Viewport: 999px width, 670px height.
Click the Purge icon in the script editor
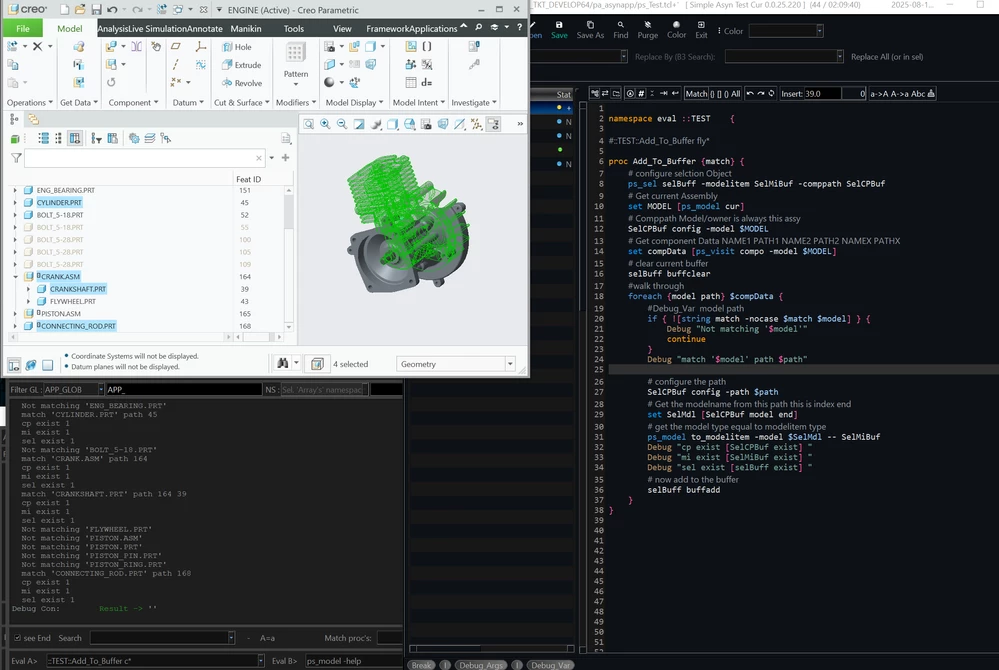tap(647, 30)
